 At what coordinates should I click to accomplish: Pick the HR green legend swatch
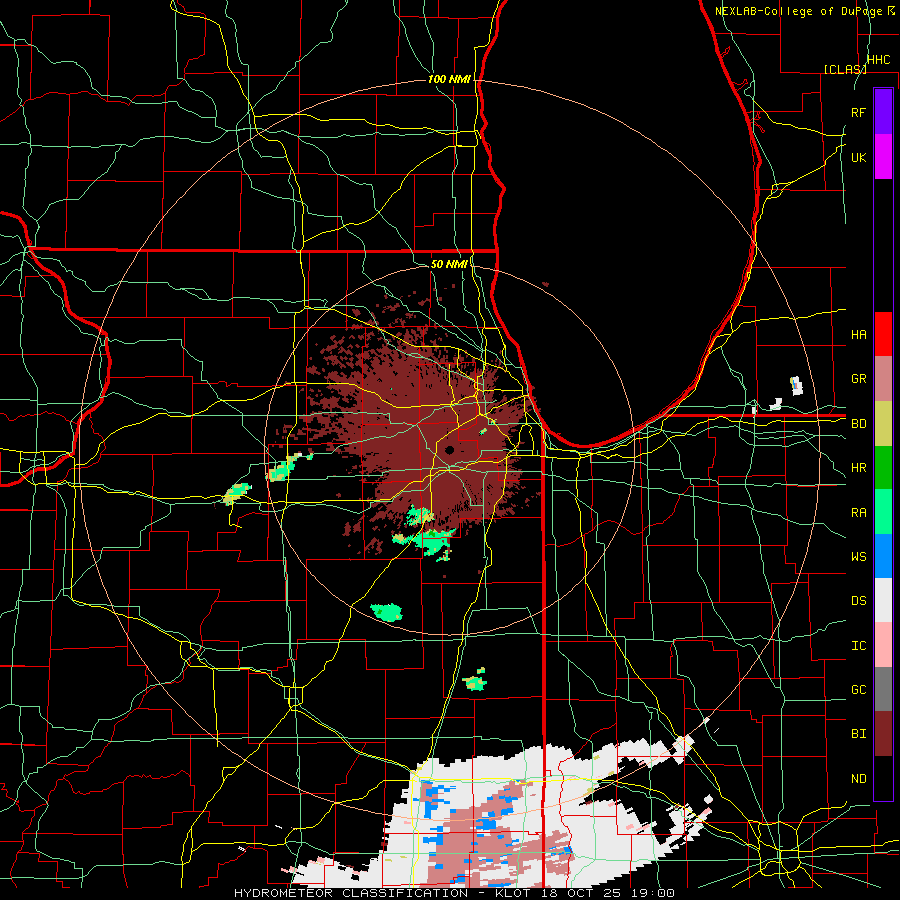(x=883, y=468)
